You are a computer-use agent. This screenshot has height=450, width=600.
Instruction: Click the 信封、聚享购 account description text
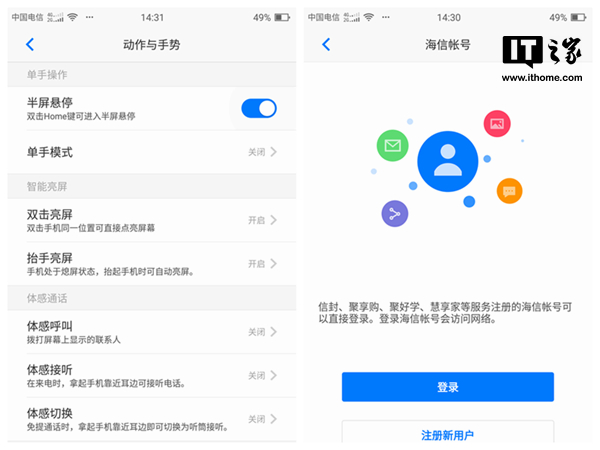[x=445, y=313]
